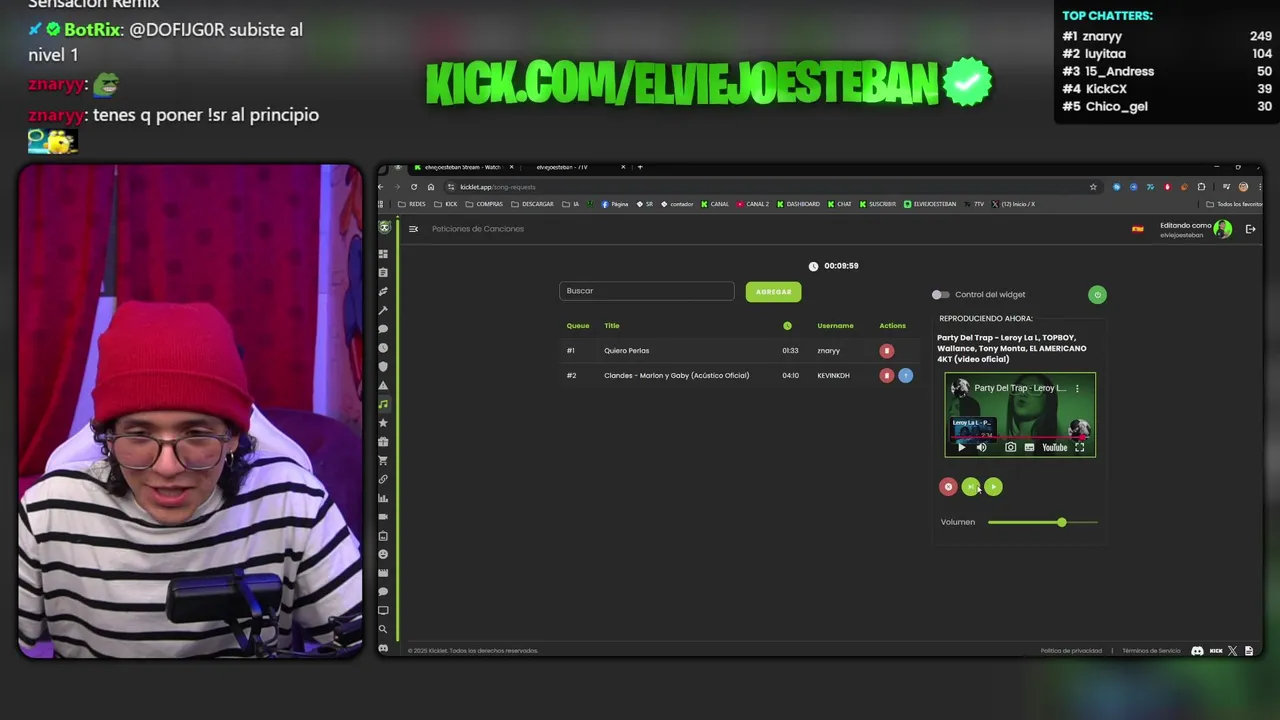Click the green play button below the video
The image size is (1280, 720).
point(993,487)
